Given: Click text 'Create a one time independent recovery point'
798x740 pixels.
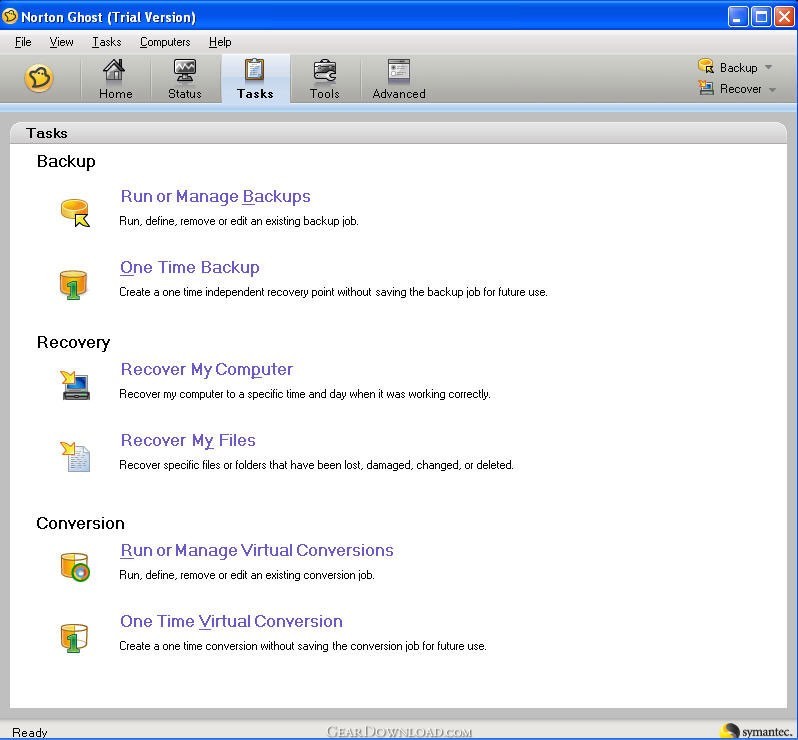Looking at the screenshot, I should click(x=227, y=292).
